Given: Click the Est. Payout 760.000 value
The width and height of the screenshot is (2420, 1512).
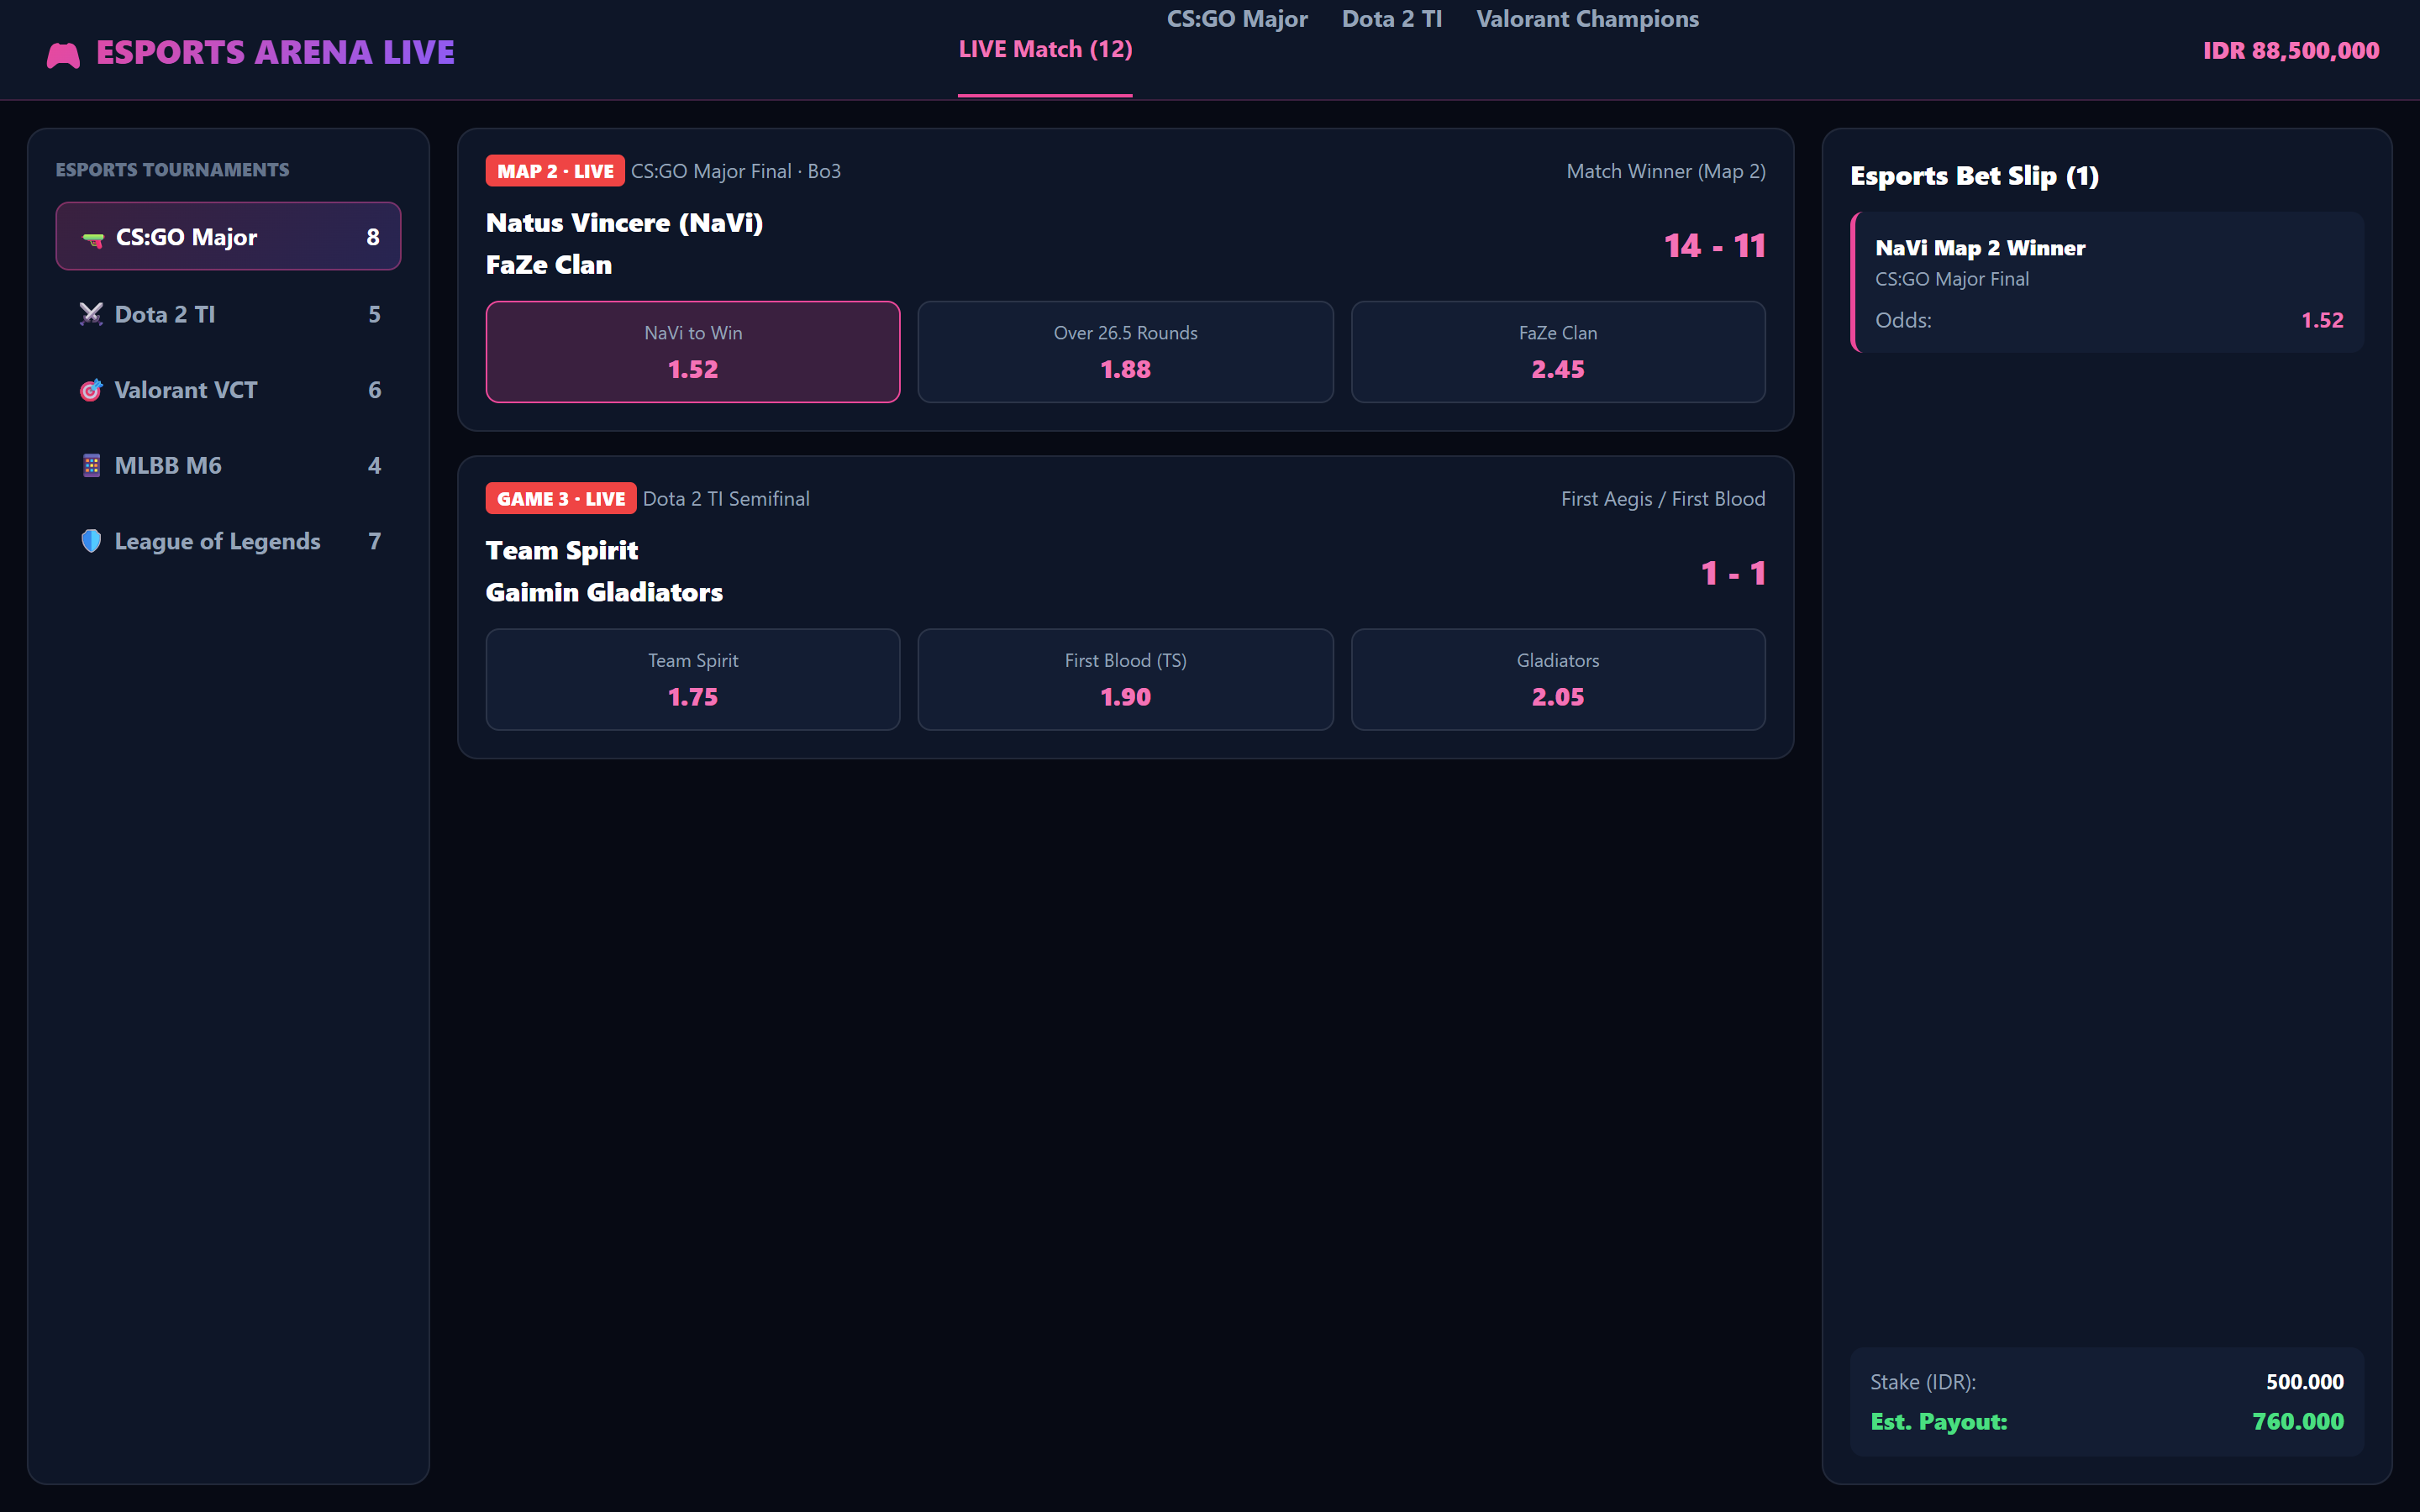Looking at the screenshot, I should (x=2297, y=1422).
